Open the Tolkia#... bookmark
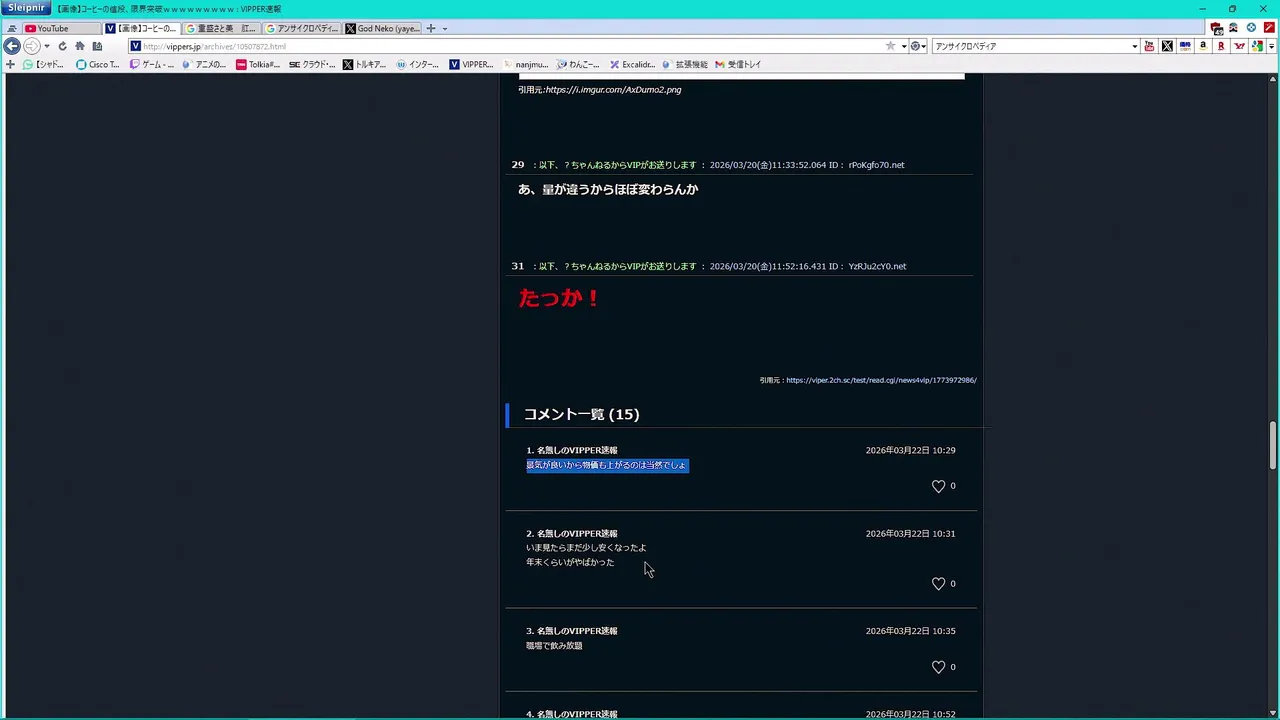The image size is (1280, 720). [258, 64]
